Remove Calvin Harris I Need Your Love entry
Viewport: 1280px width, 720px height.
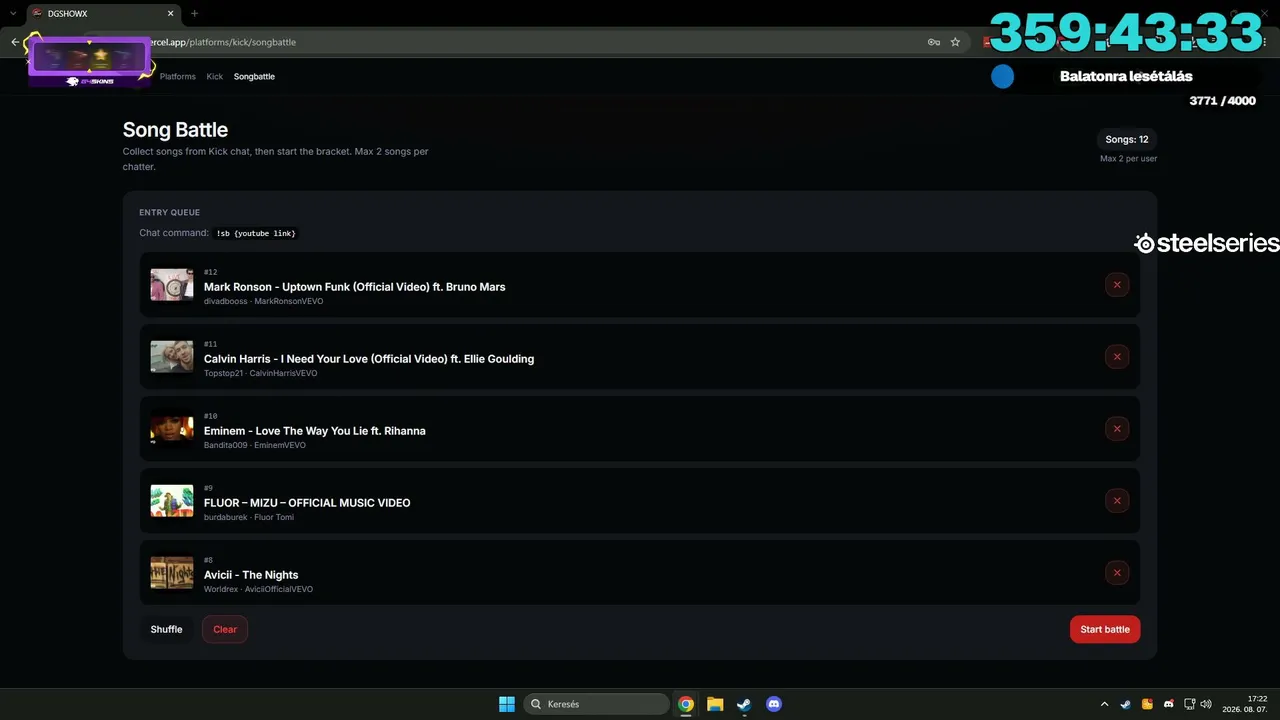(1117, 357)
